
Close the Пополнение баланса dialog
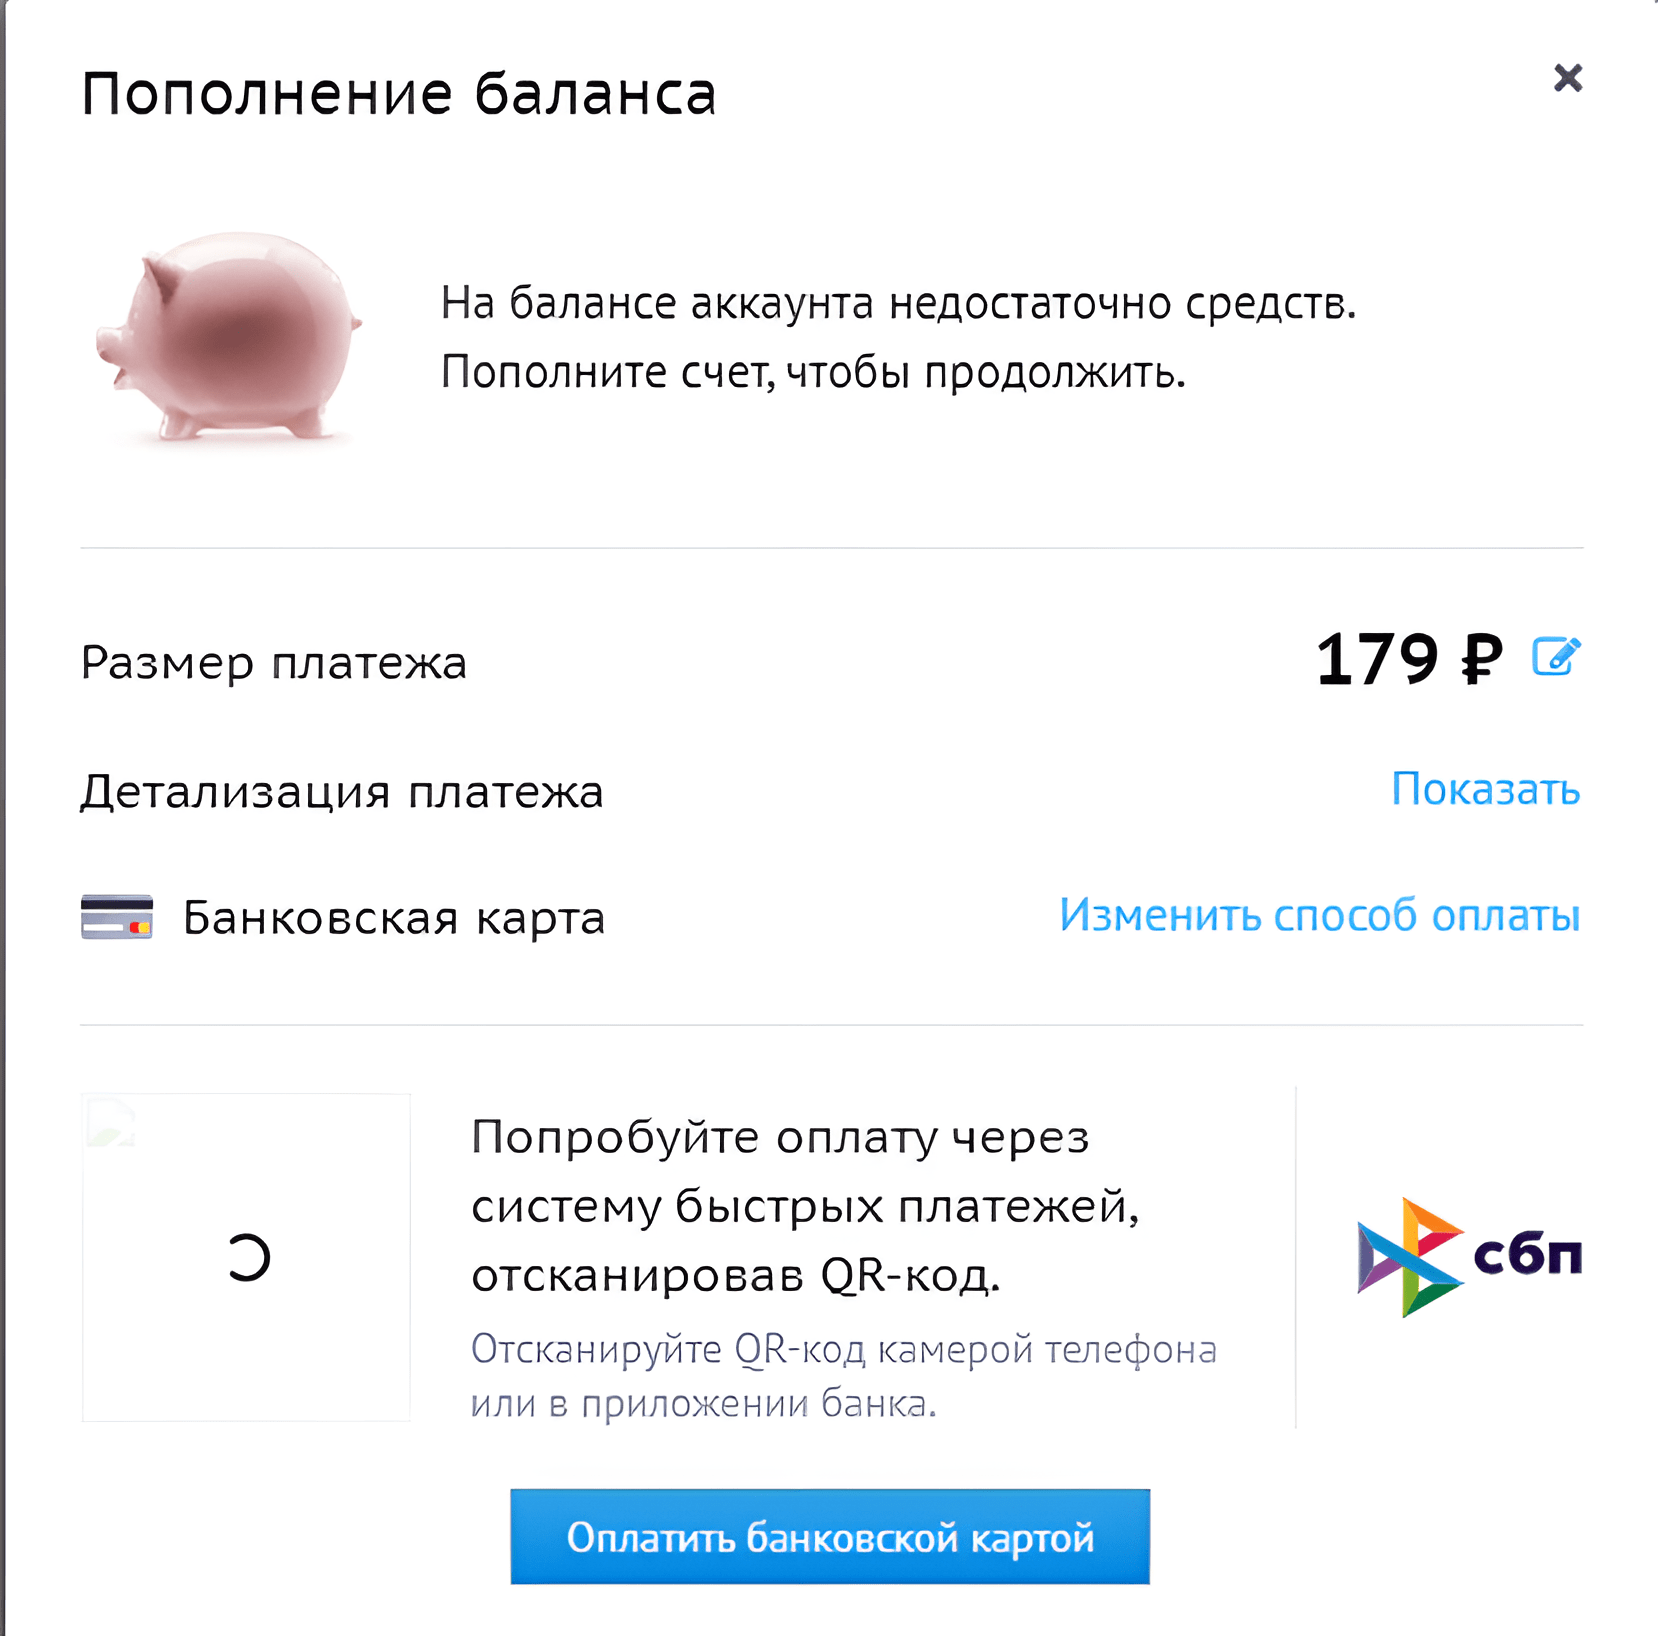click(1568, 78)
